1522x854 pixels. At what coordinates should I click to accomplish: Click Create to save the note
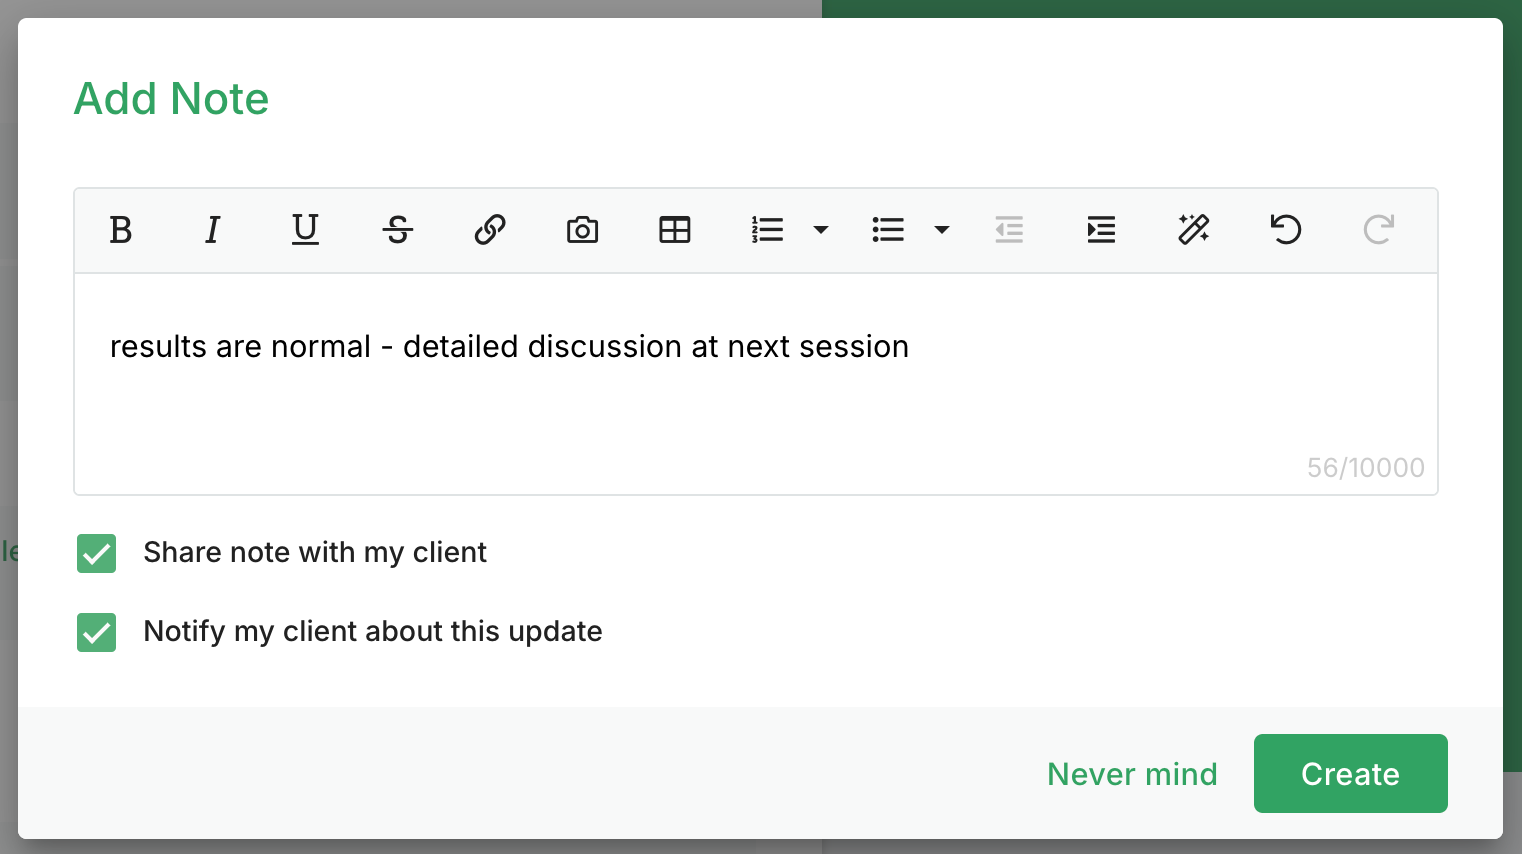pos(1350,773)
